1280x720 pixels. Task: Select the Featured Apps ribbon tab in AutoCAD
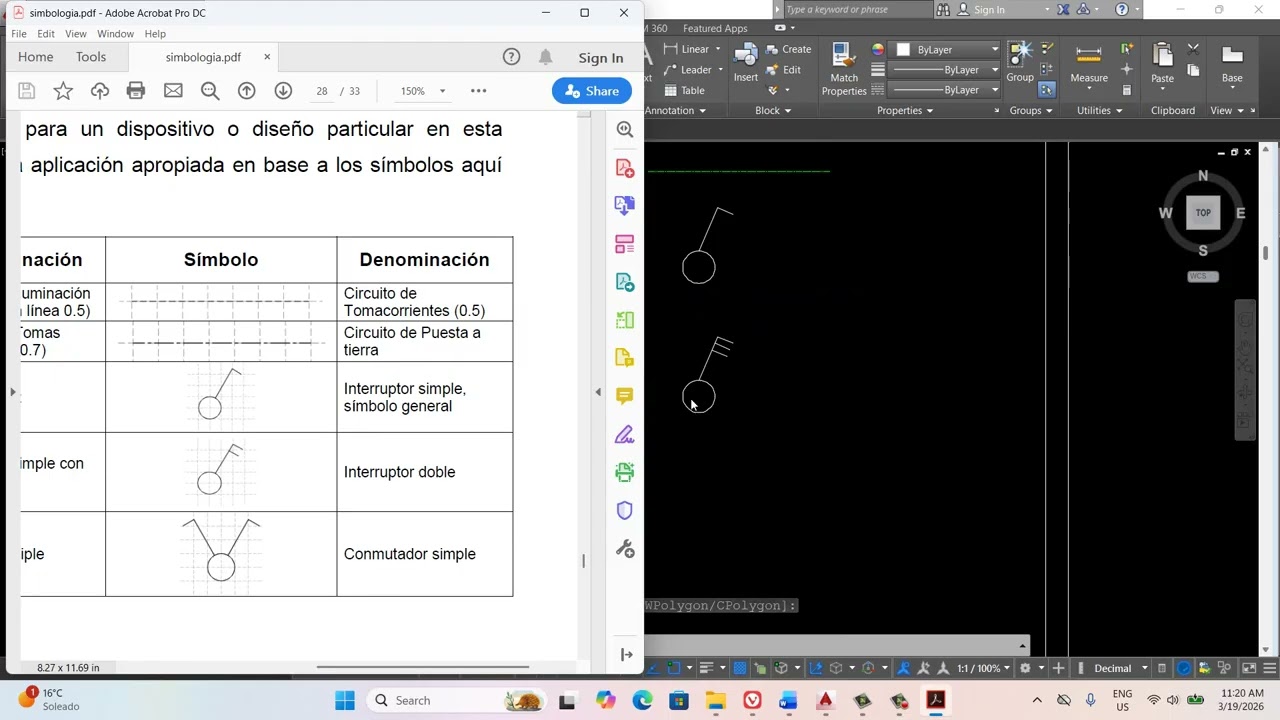coord(715,28)
